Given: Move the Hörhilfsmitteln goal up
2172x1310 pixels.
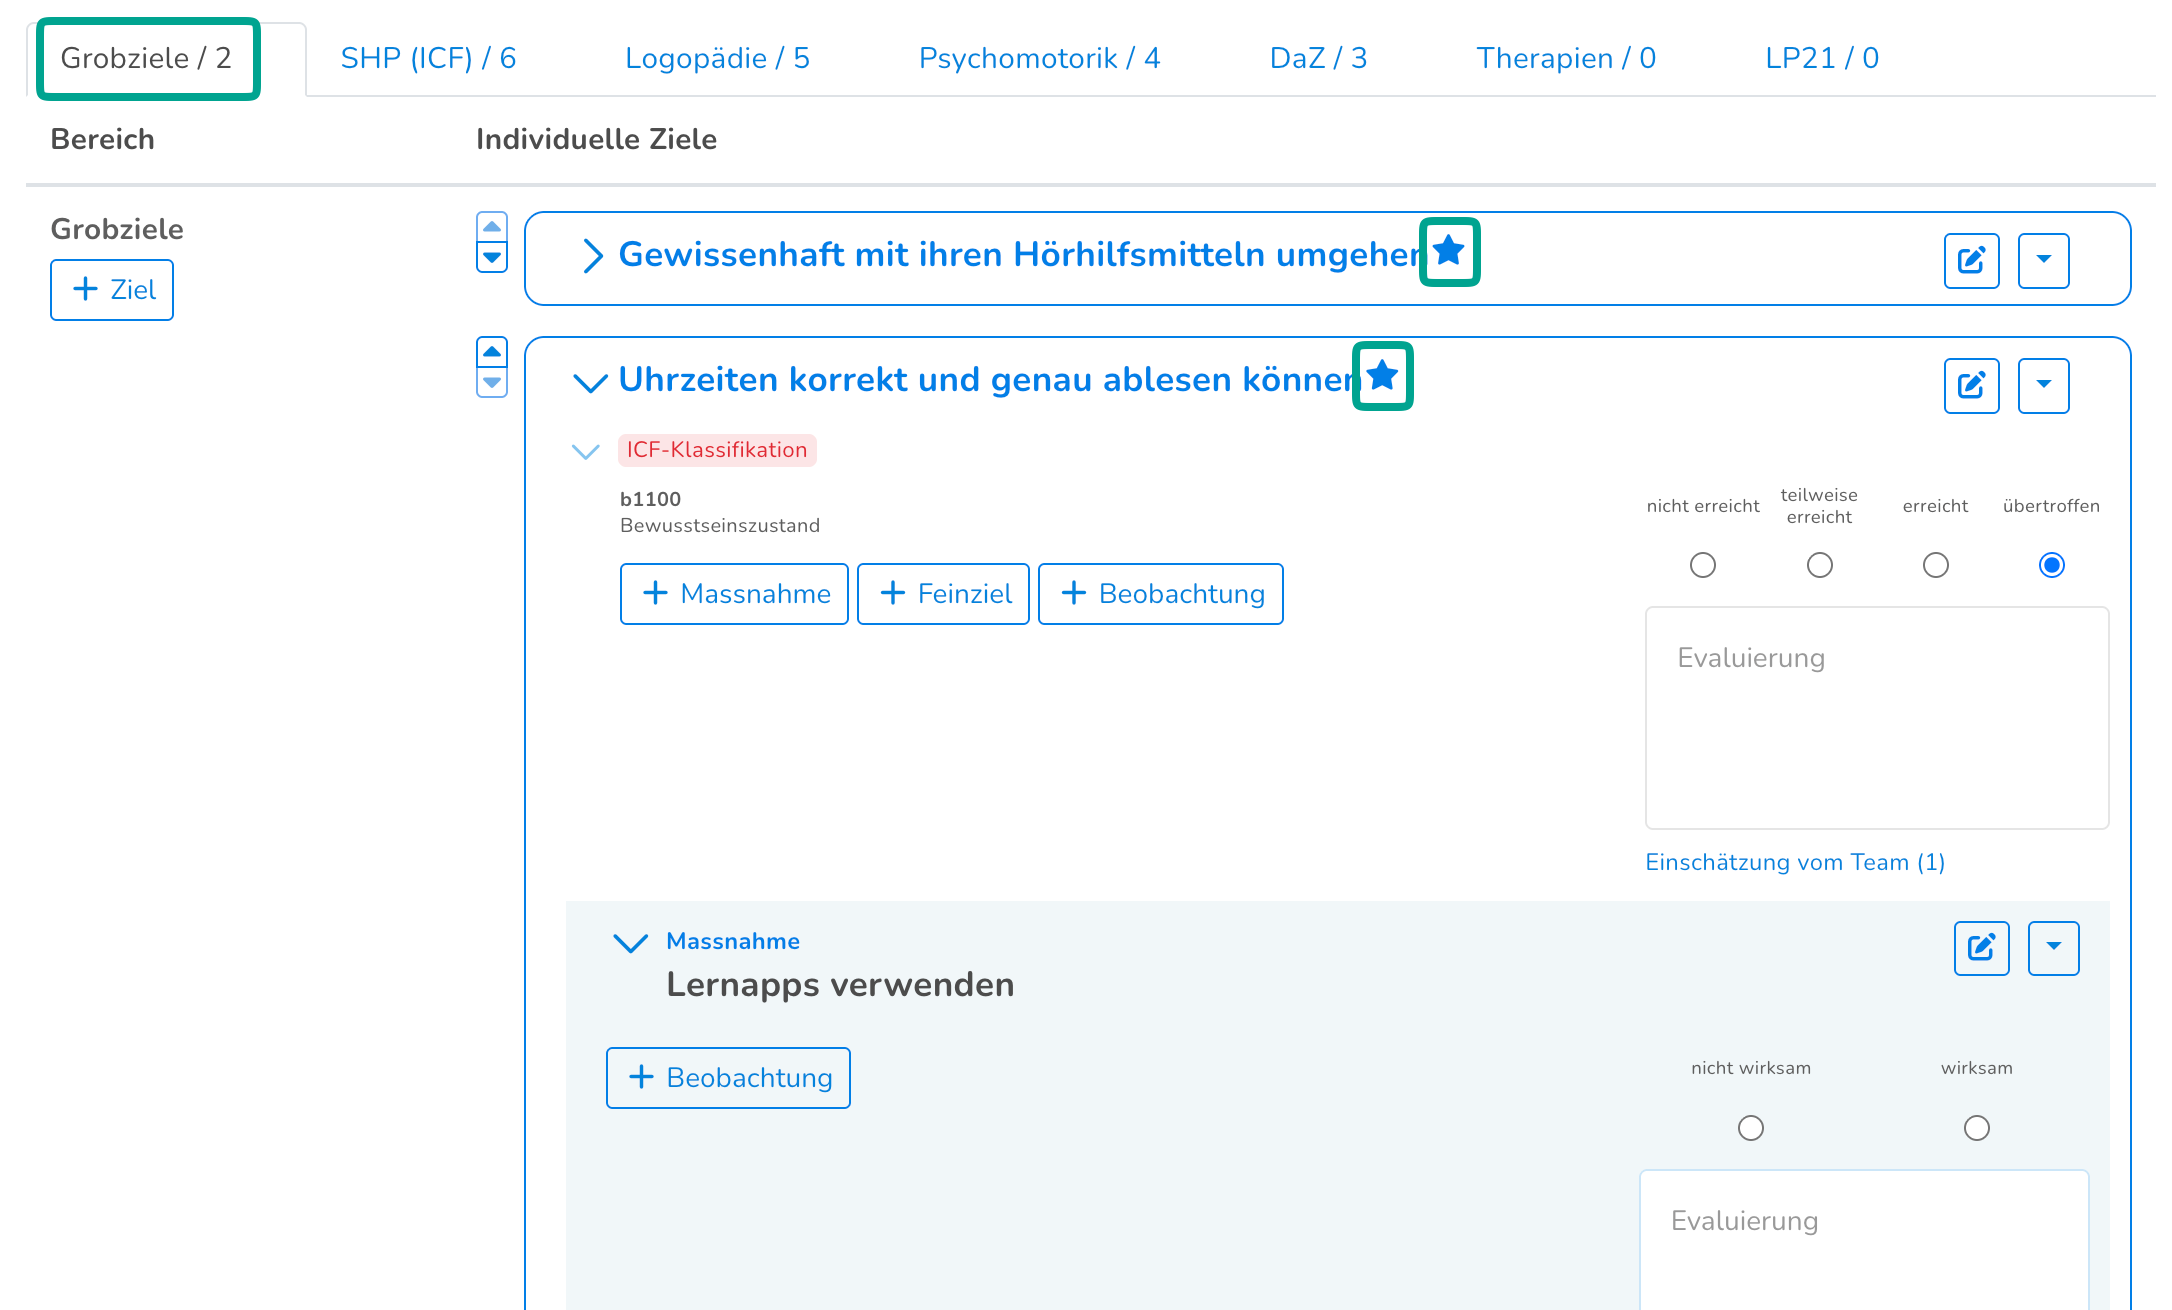Looking at the screenshot, I should click(x=492, y=227).
